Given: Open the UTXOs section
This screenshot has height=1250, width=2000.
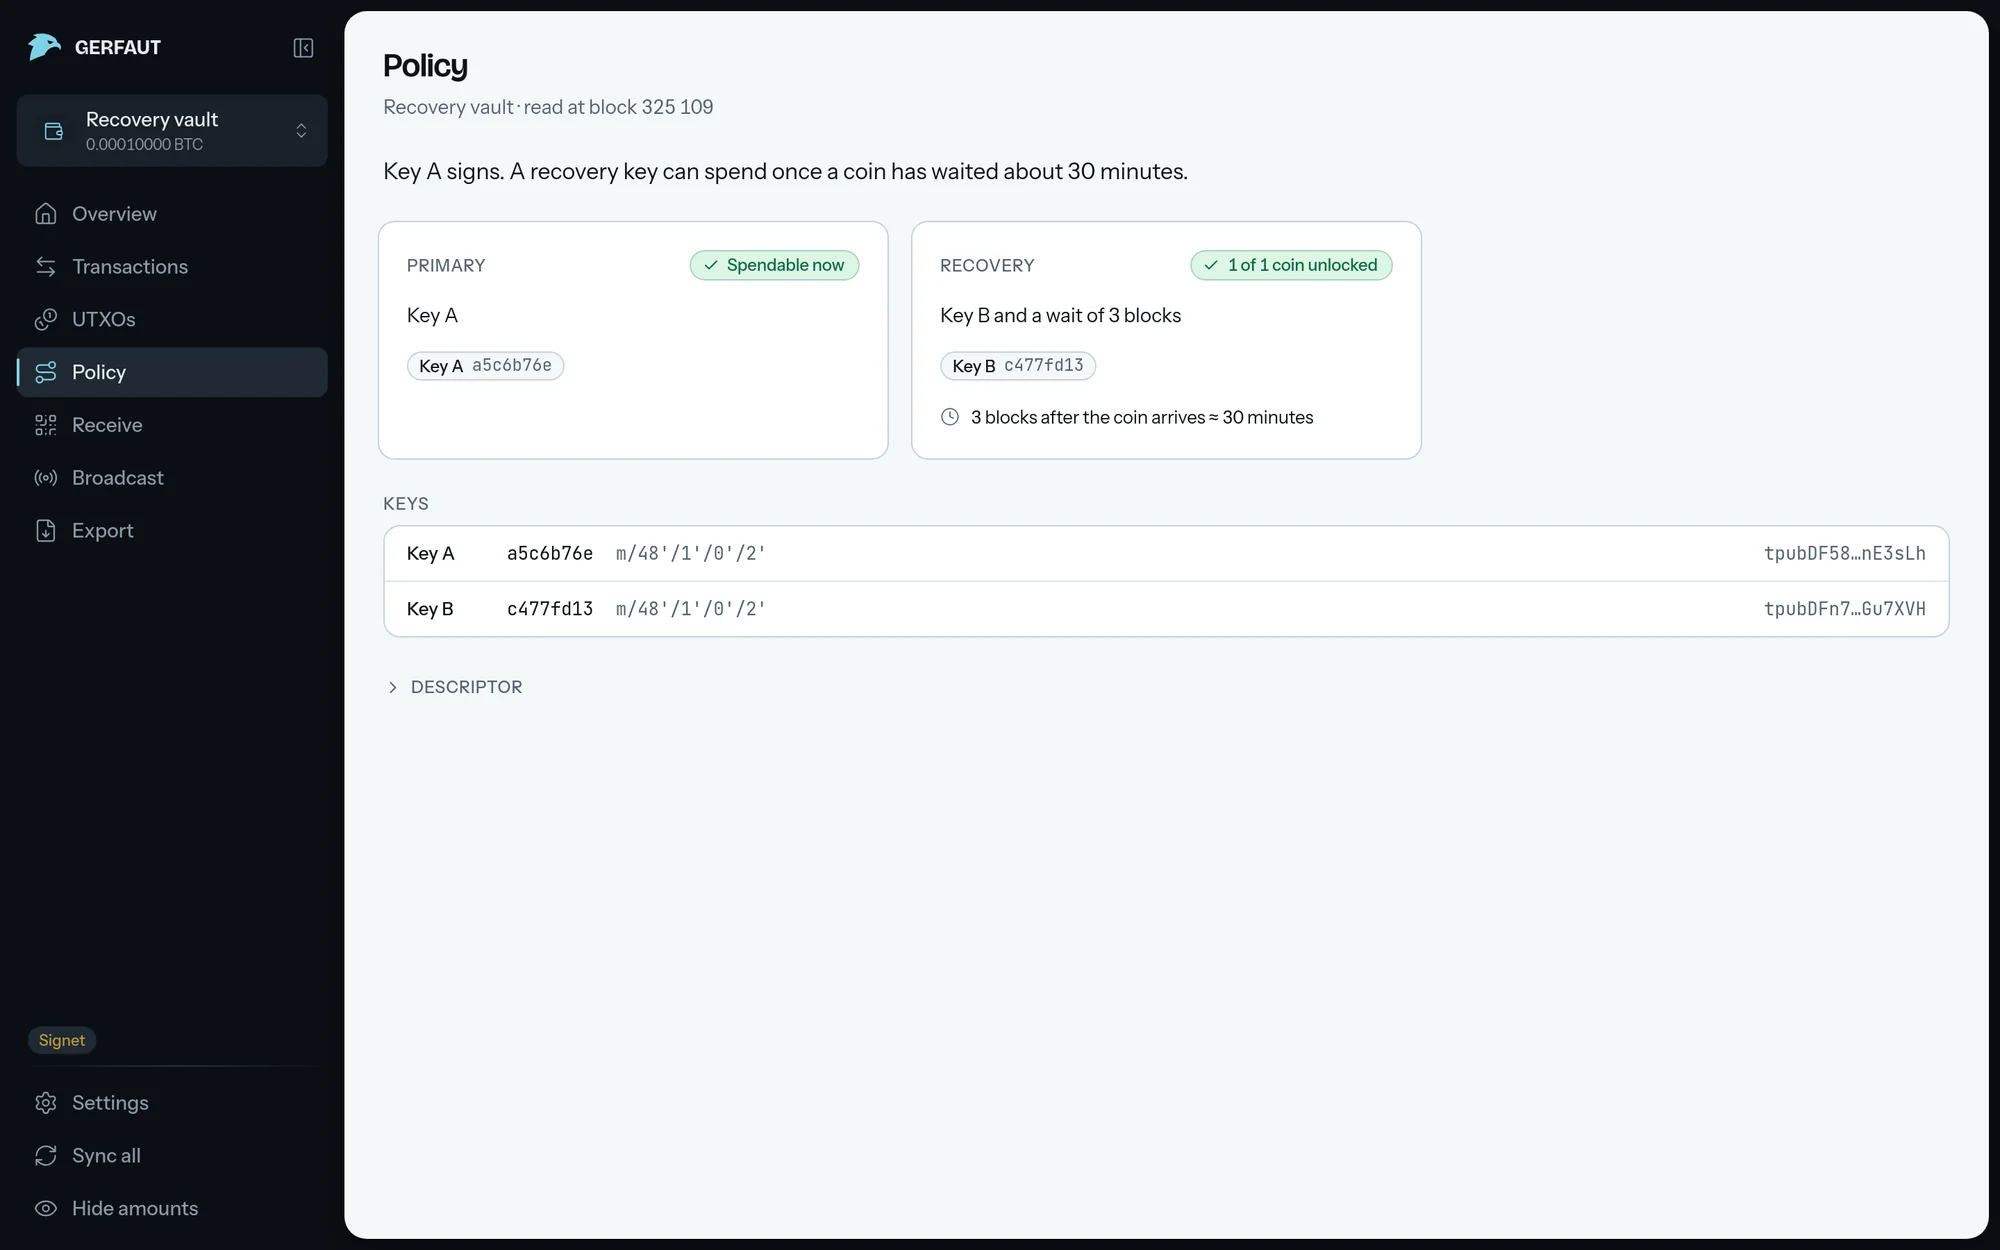Looking at the screenshot, I should coord(172,319).
